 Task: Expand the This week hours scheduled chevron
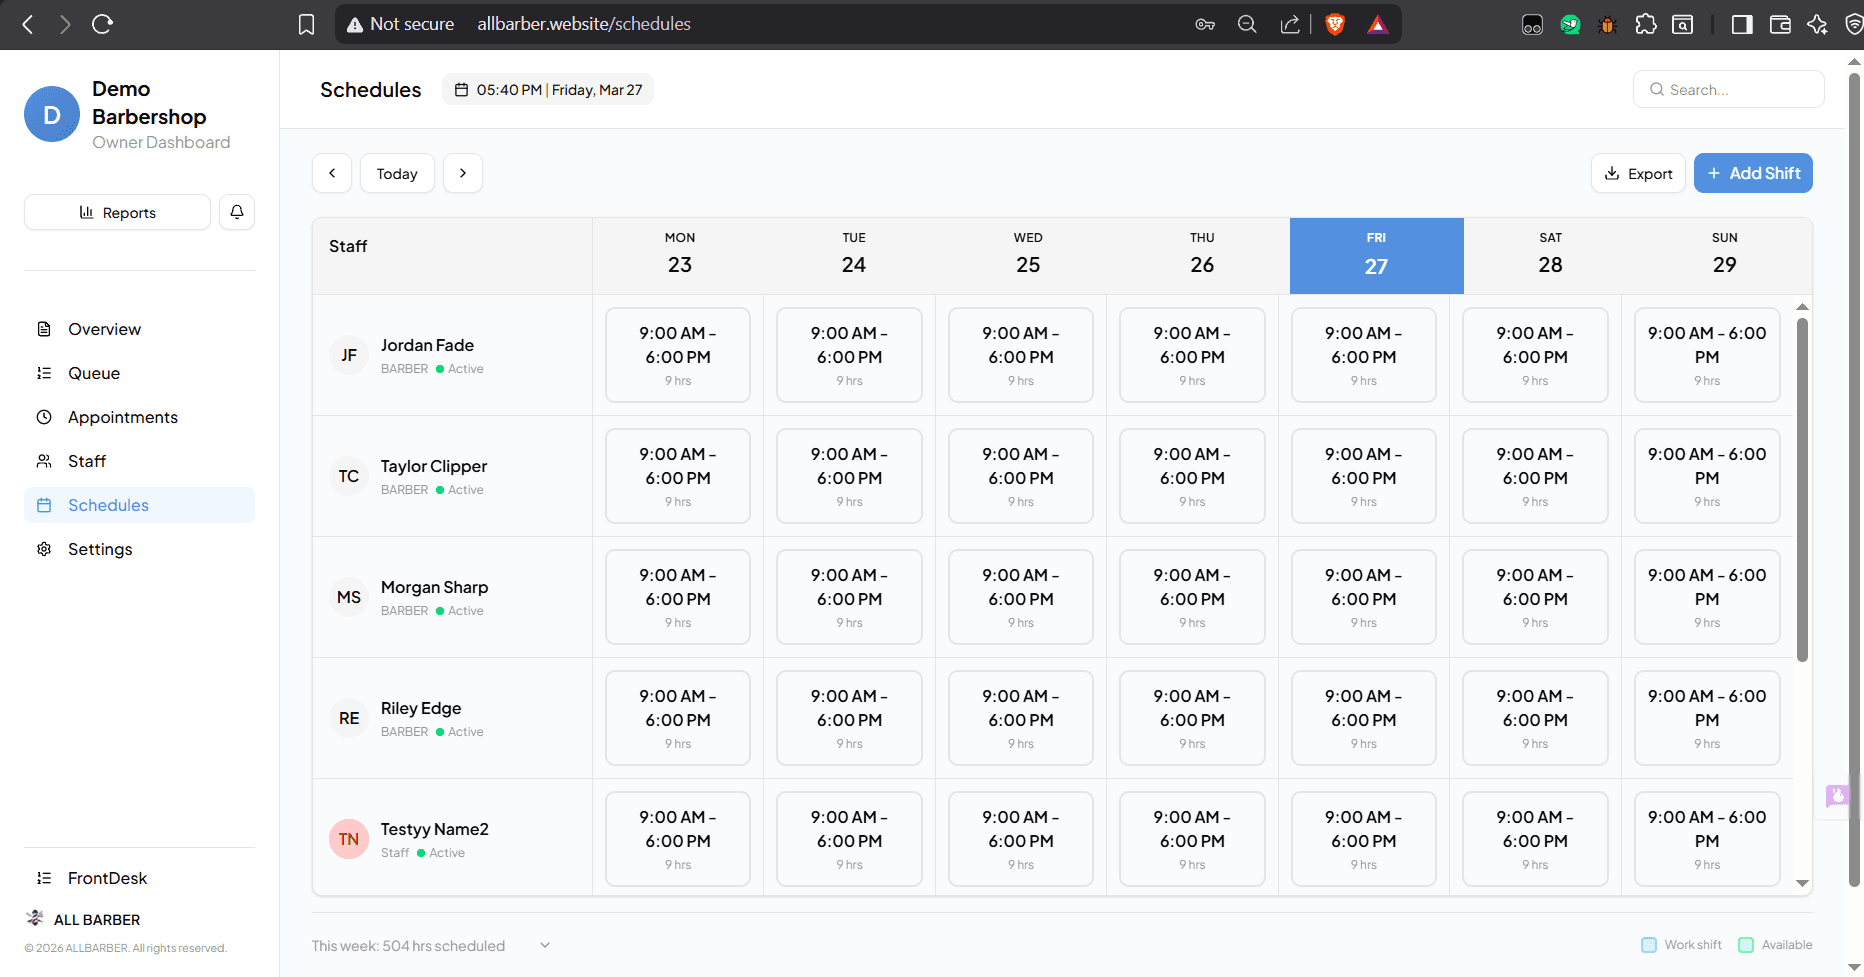pos(545,945)
